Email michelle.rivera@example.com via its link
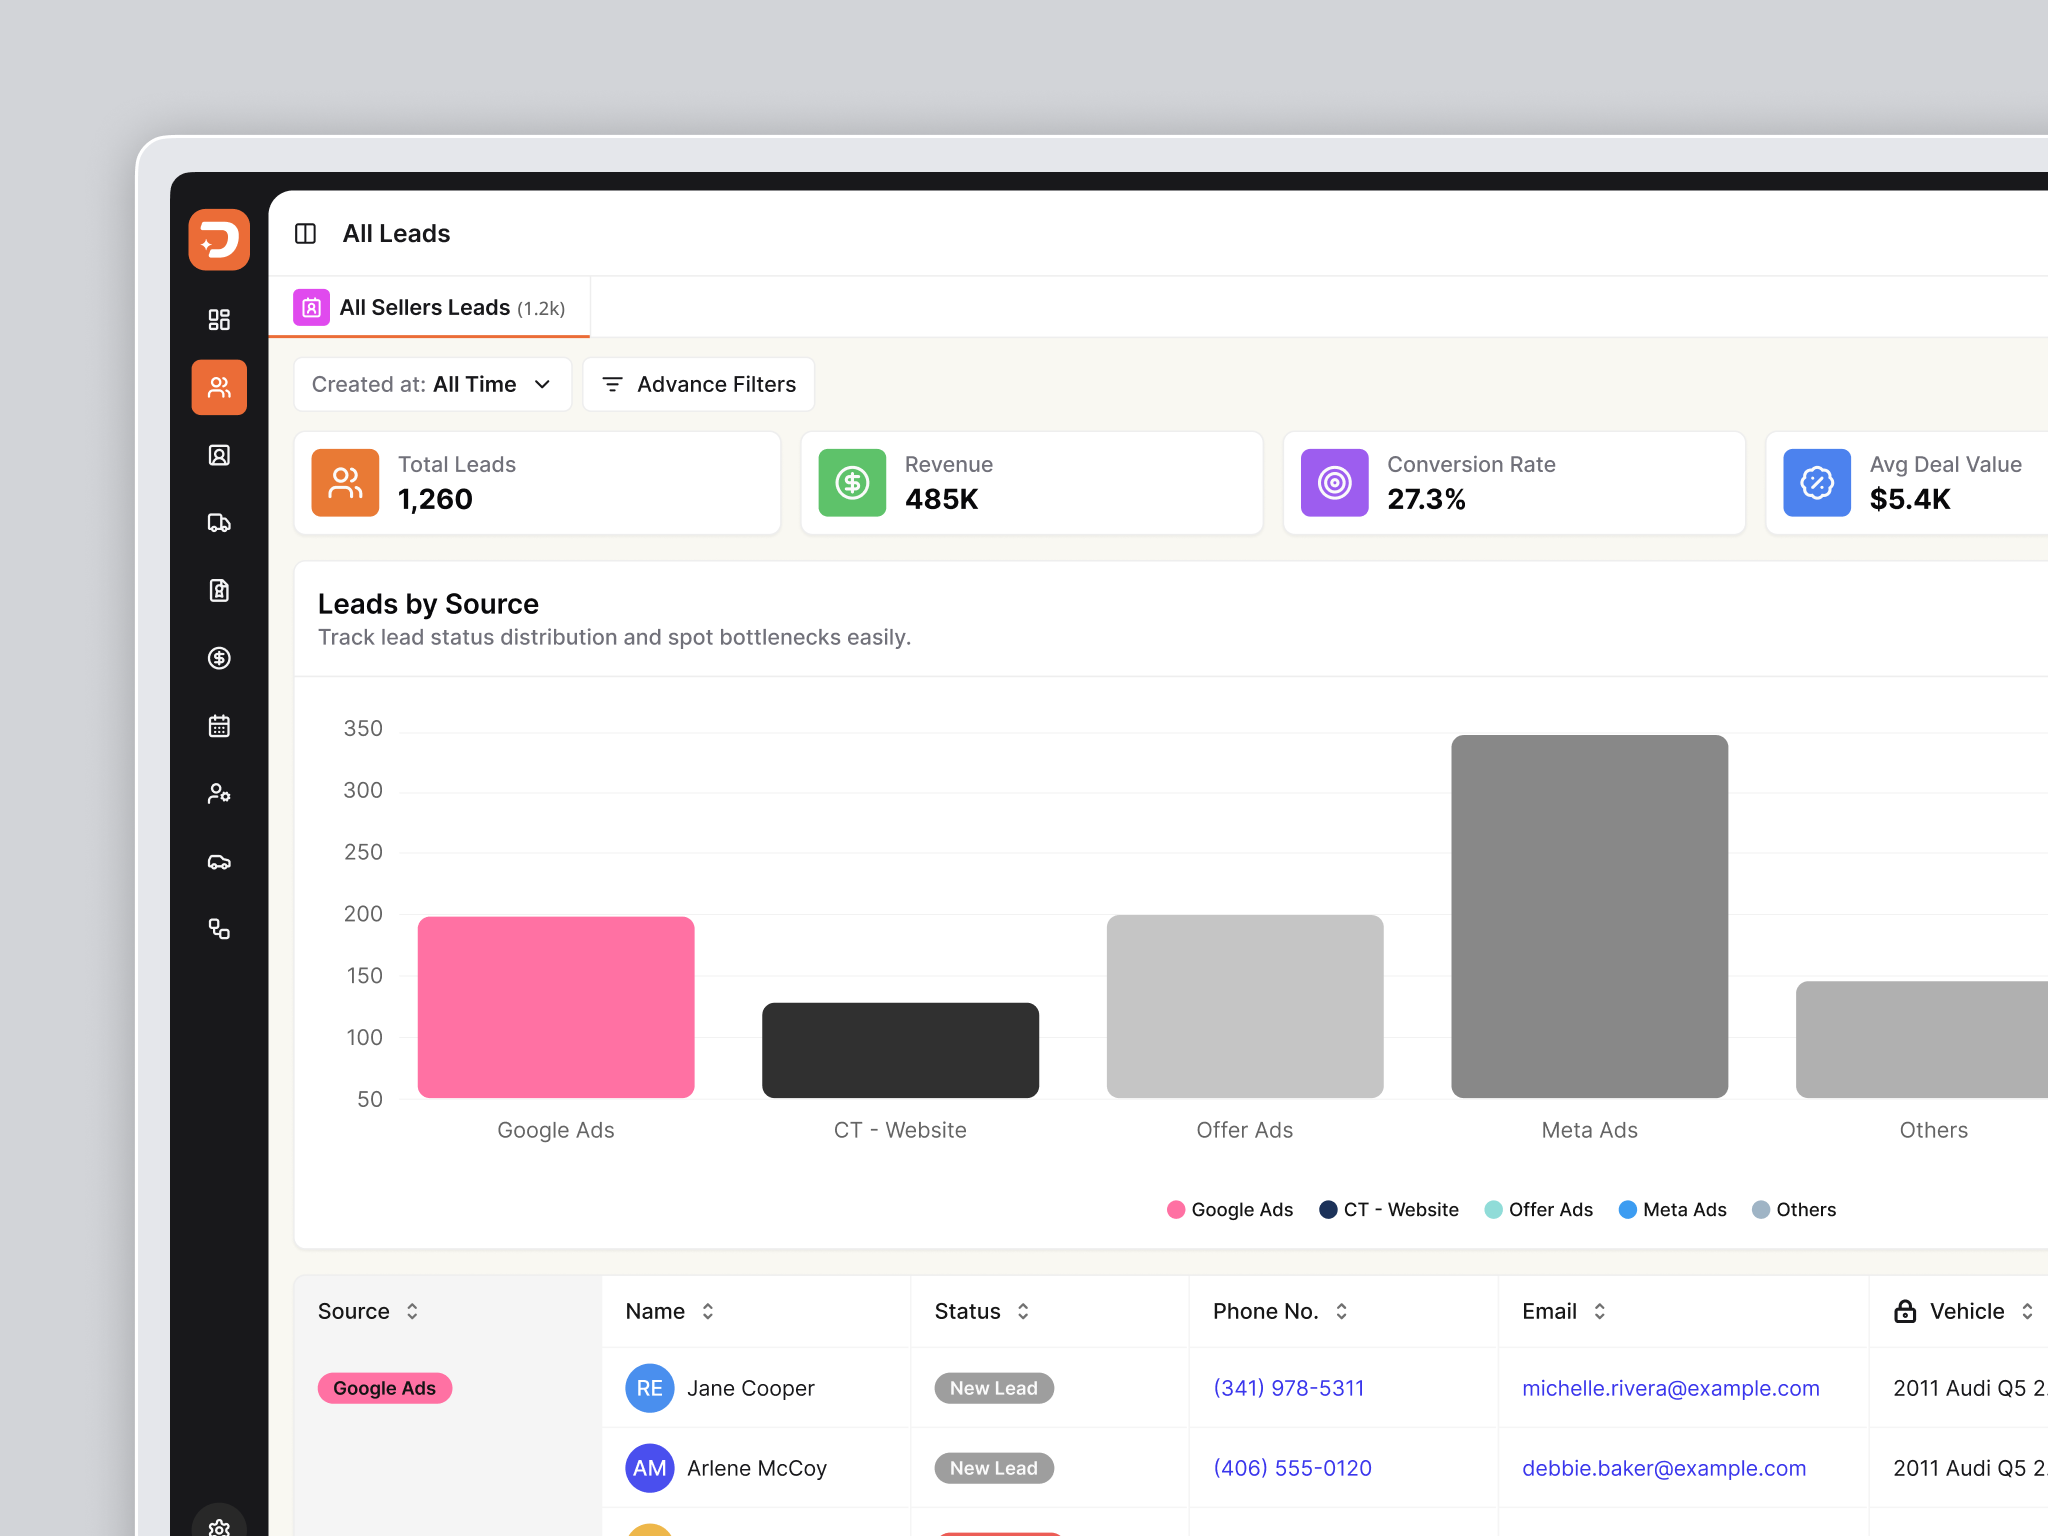This screenshot has height=1536, width=2048. 1671,1388
